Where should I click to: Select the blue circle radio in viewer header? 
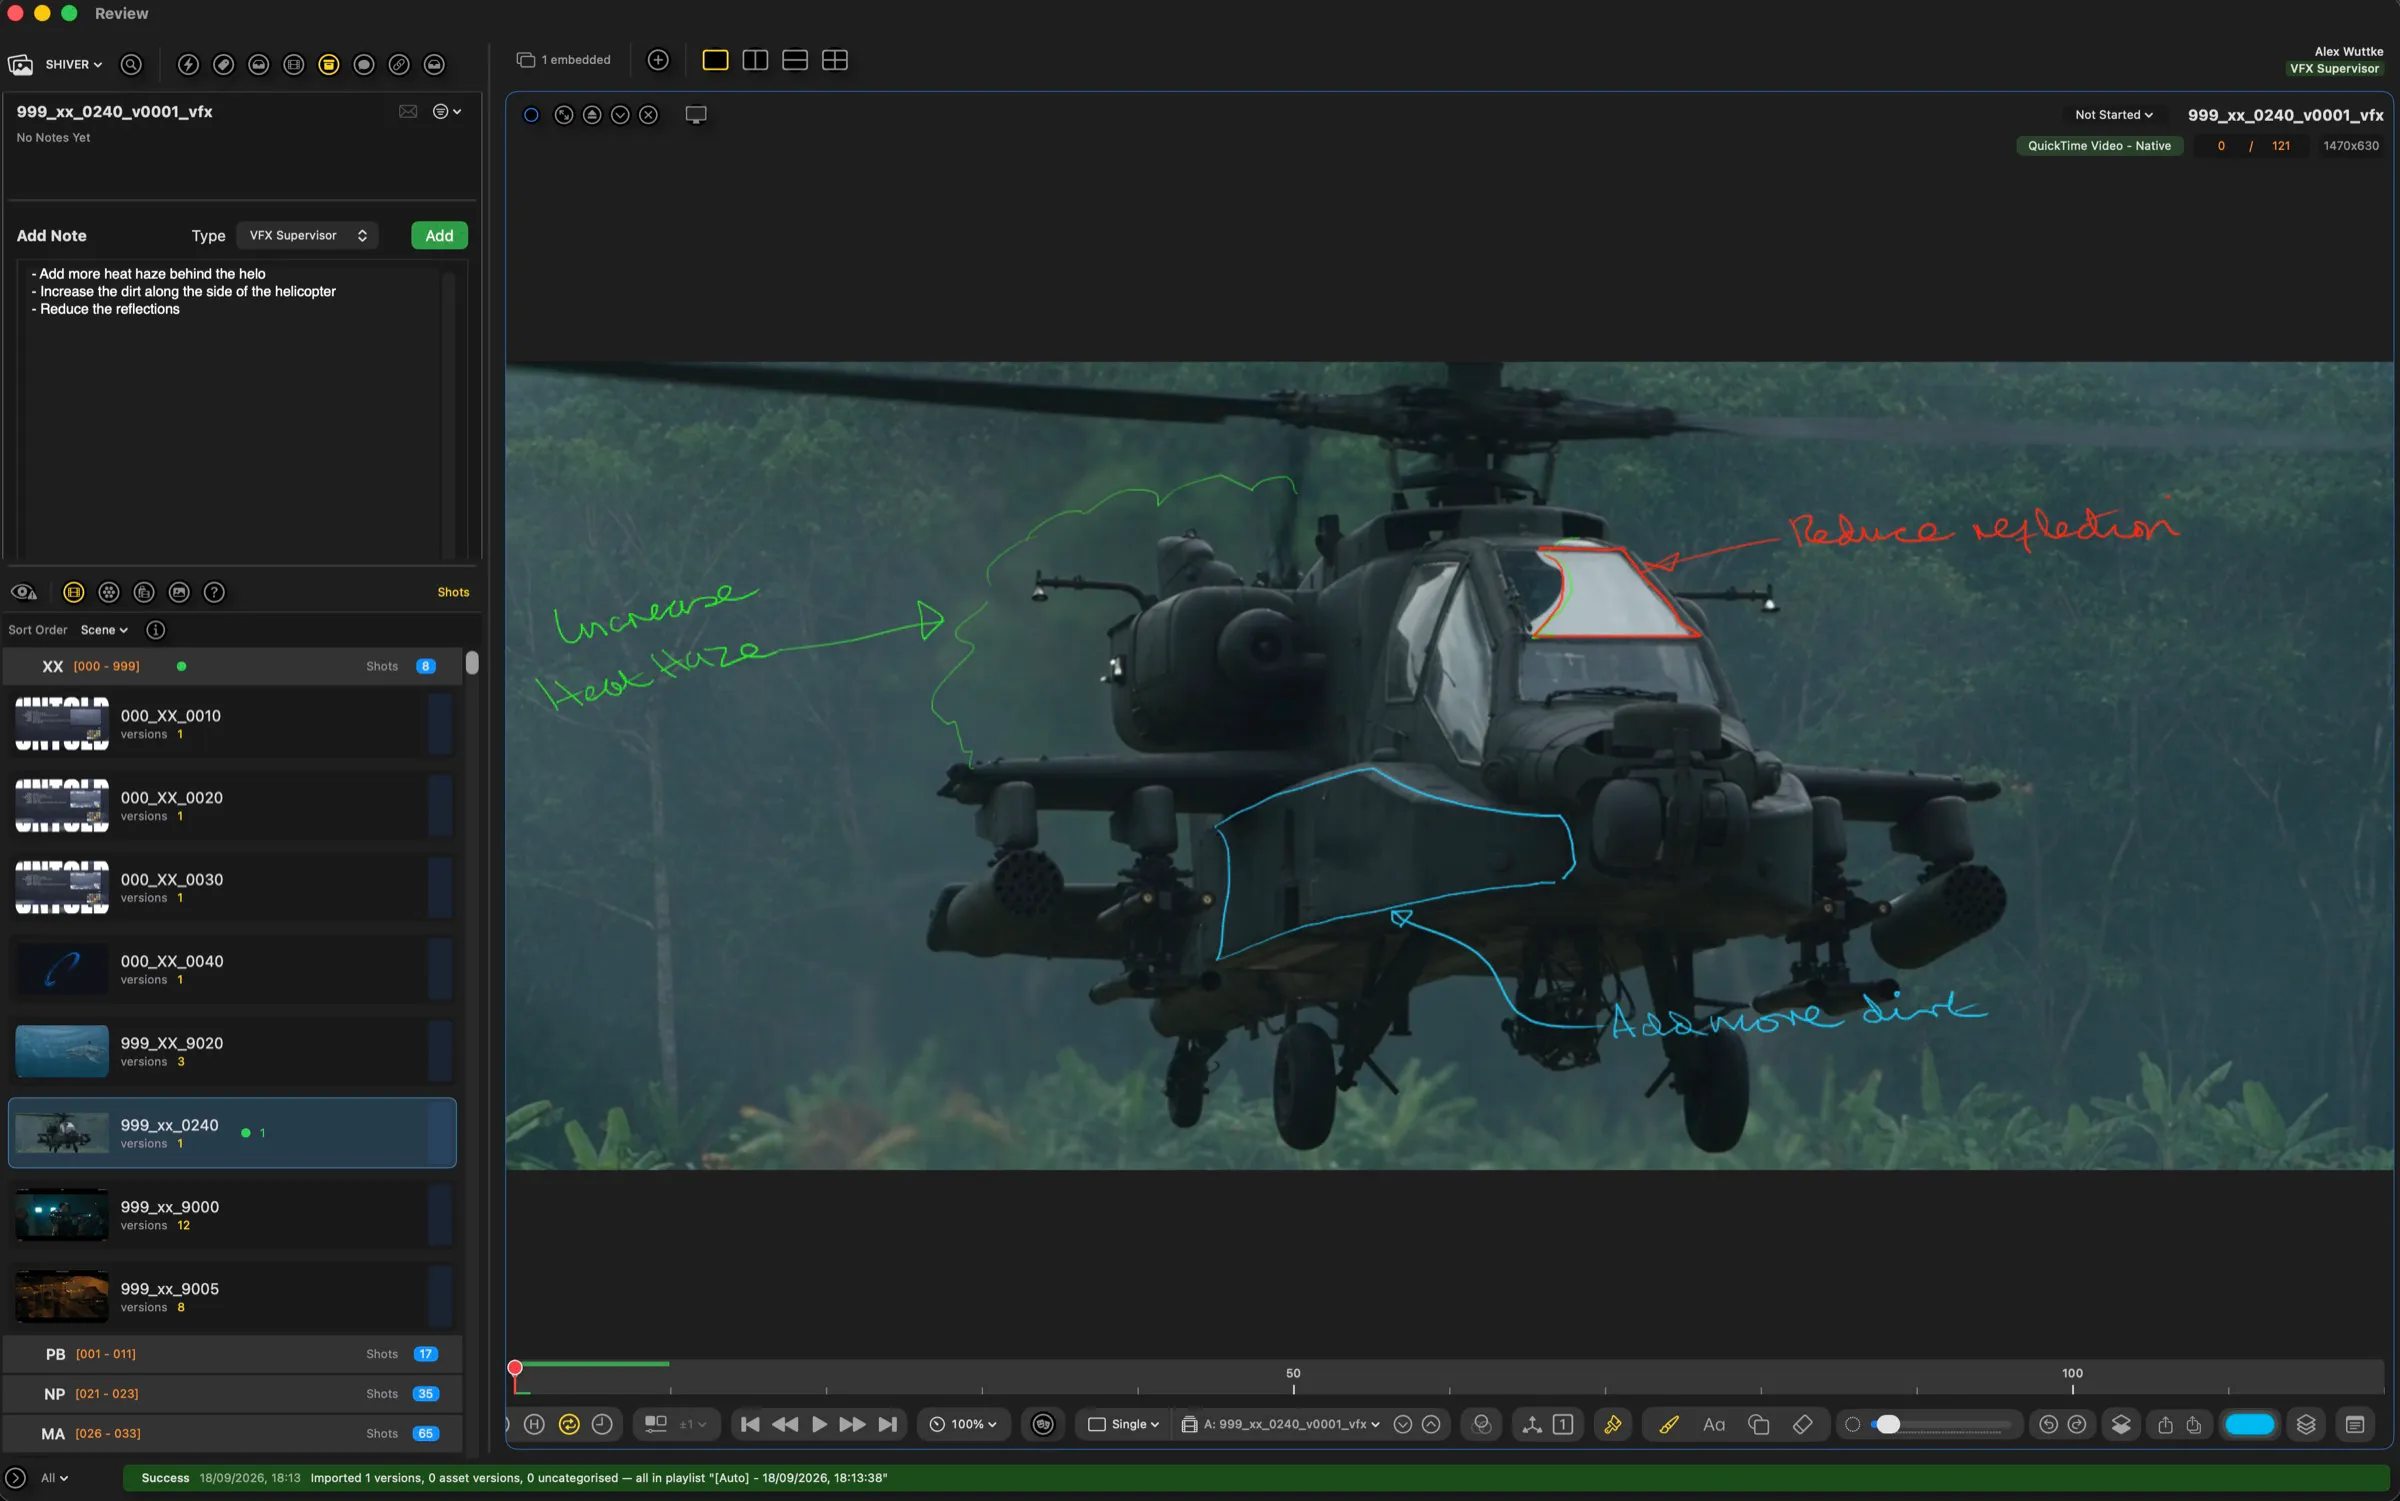[x=531, y=115]
